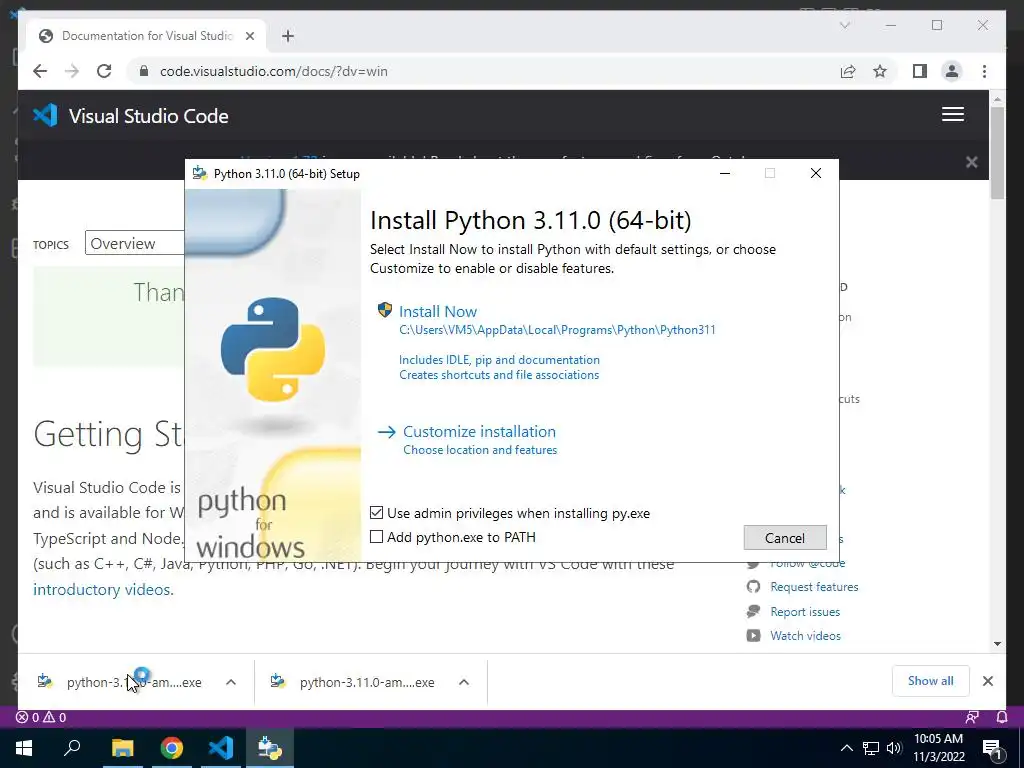The width and height of the screenshot is (1024, 768).
Task: Click scroll down arrow on page scrollbar
Action: point(997,643)
